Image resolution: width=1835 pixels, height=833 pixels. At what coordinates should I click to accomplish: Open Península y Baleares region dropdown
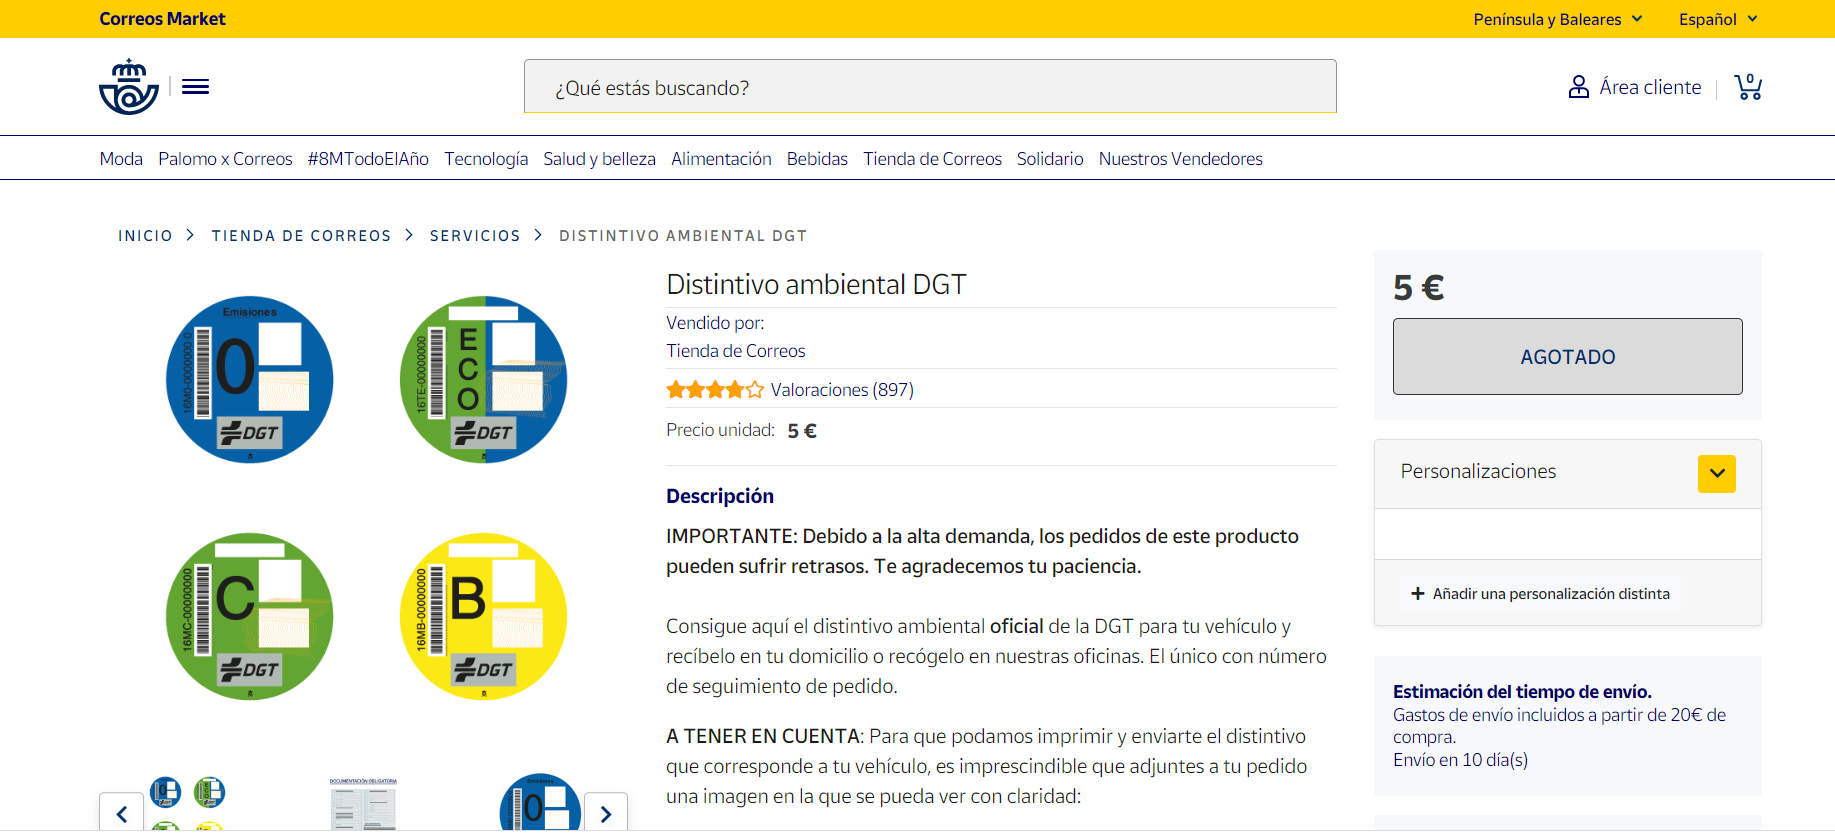[1557, 19]
